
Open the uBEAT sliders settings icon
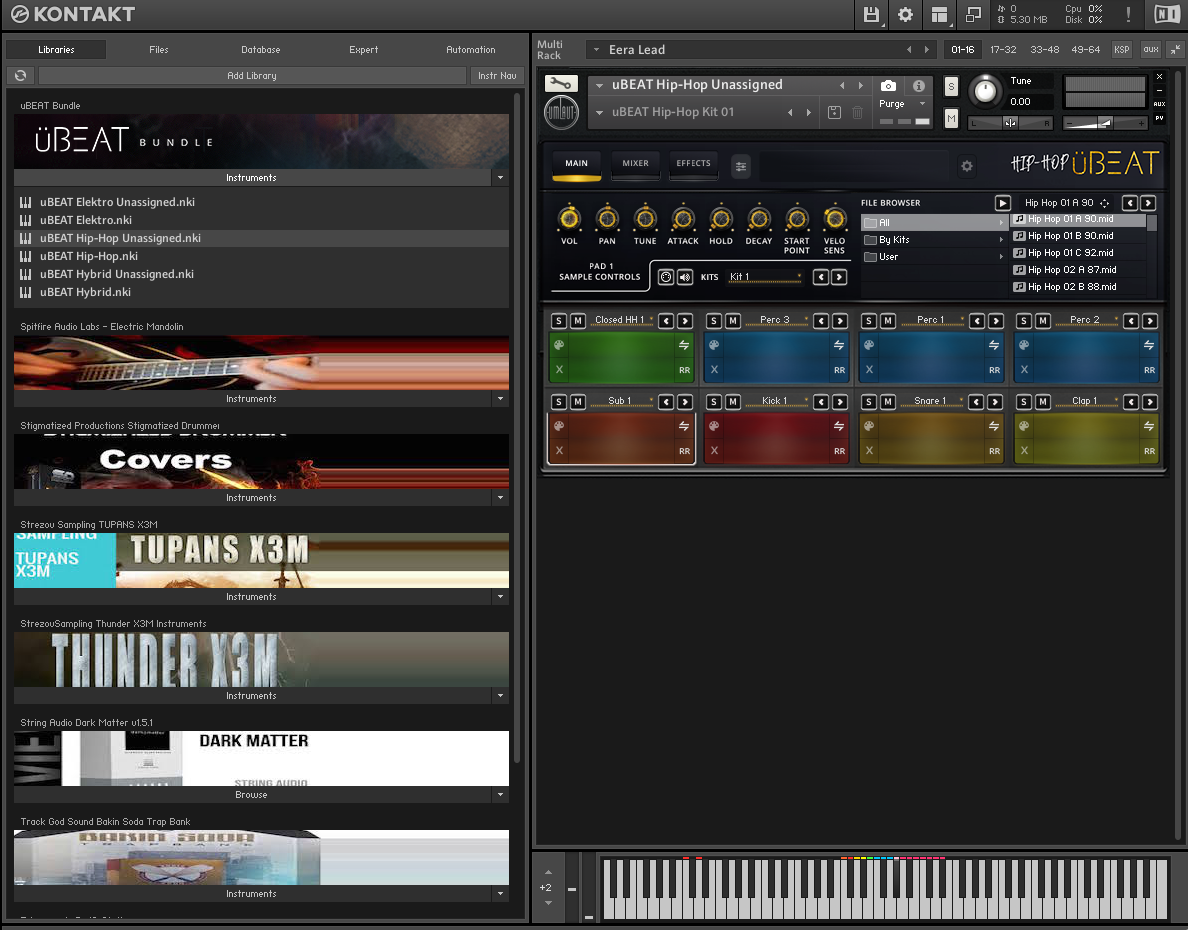click(x=741, y=166)
